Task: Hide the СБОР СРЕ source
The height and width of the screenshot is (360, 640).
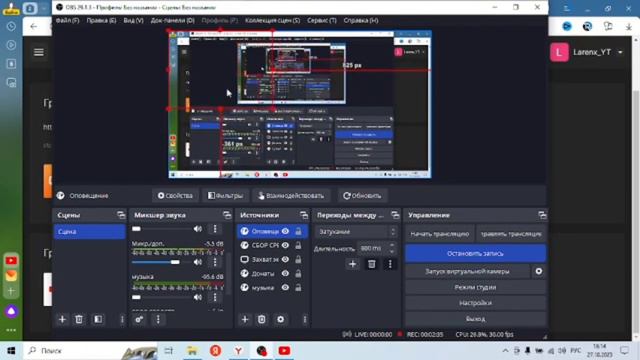Action: (285, 245)
